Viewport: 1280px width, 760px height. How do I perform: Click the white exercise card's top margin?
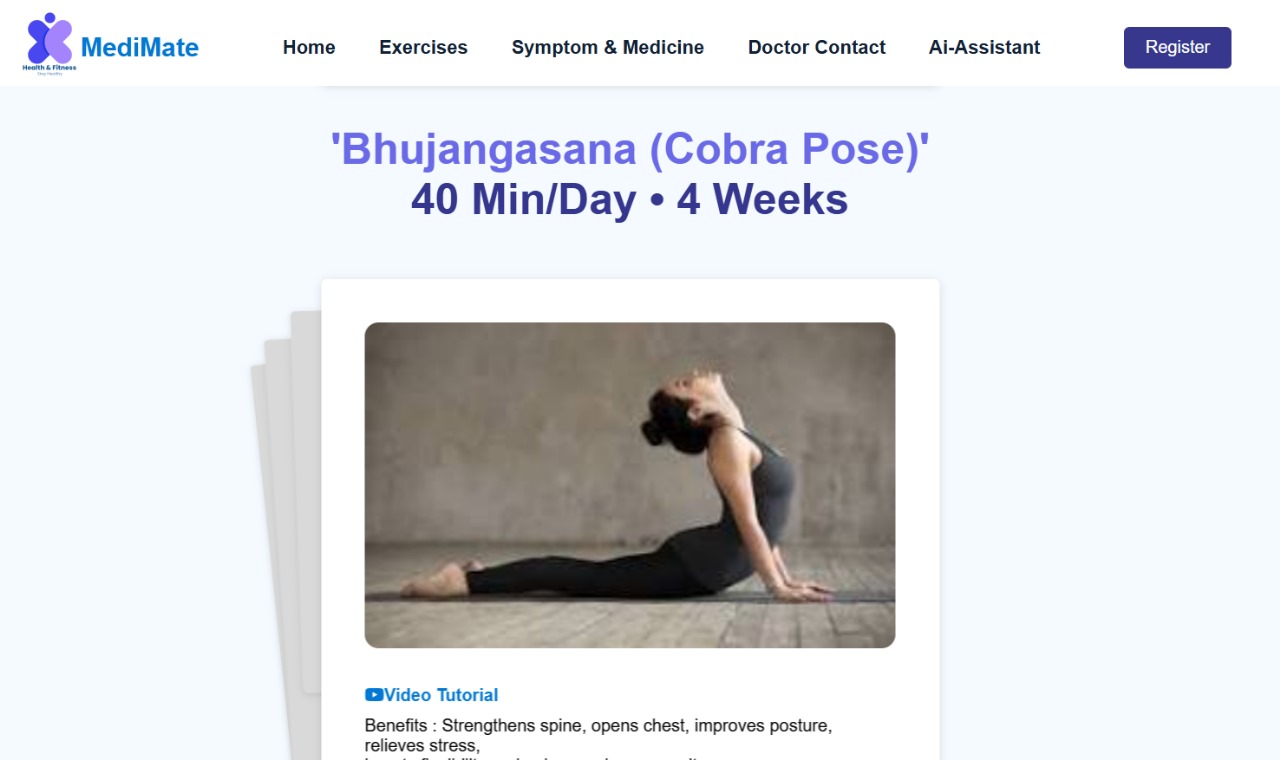630,300
